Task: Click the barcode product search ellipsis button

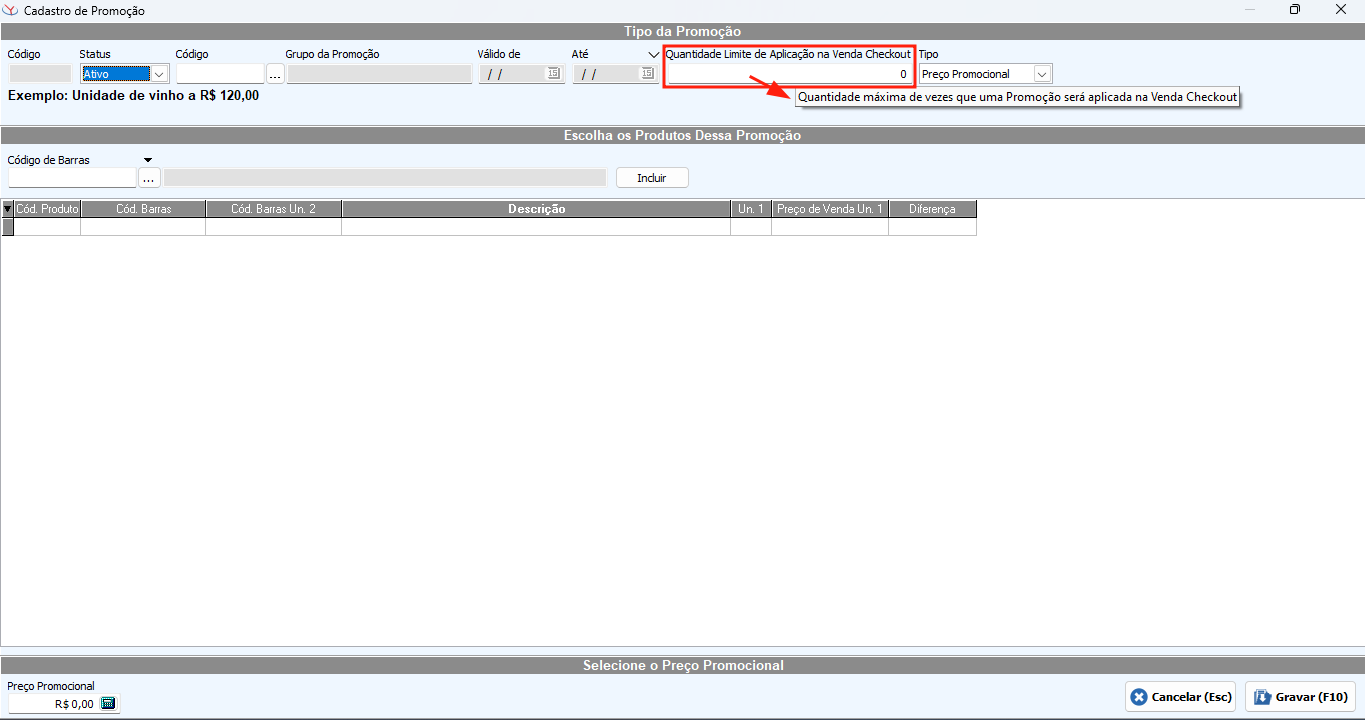Action: click(149, 178)
